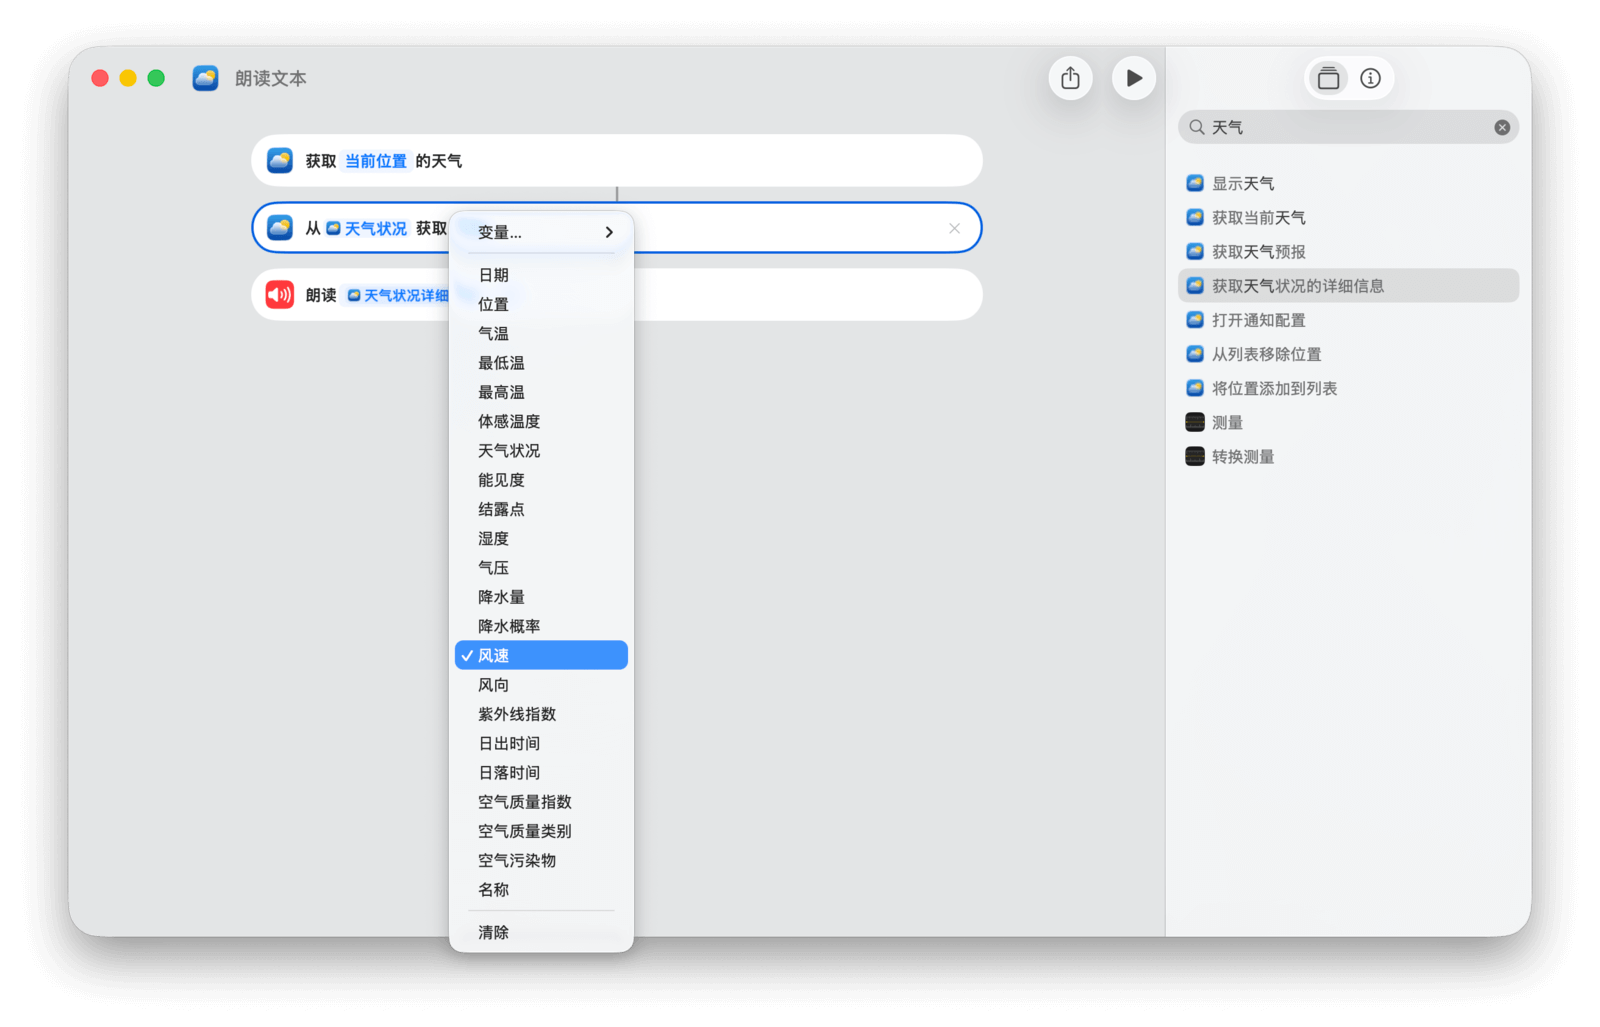Run the shortcut with the play button
Image resolution: width=1600 pixels, height=1027 pixels.
coord(1133,78)
